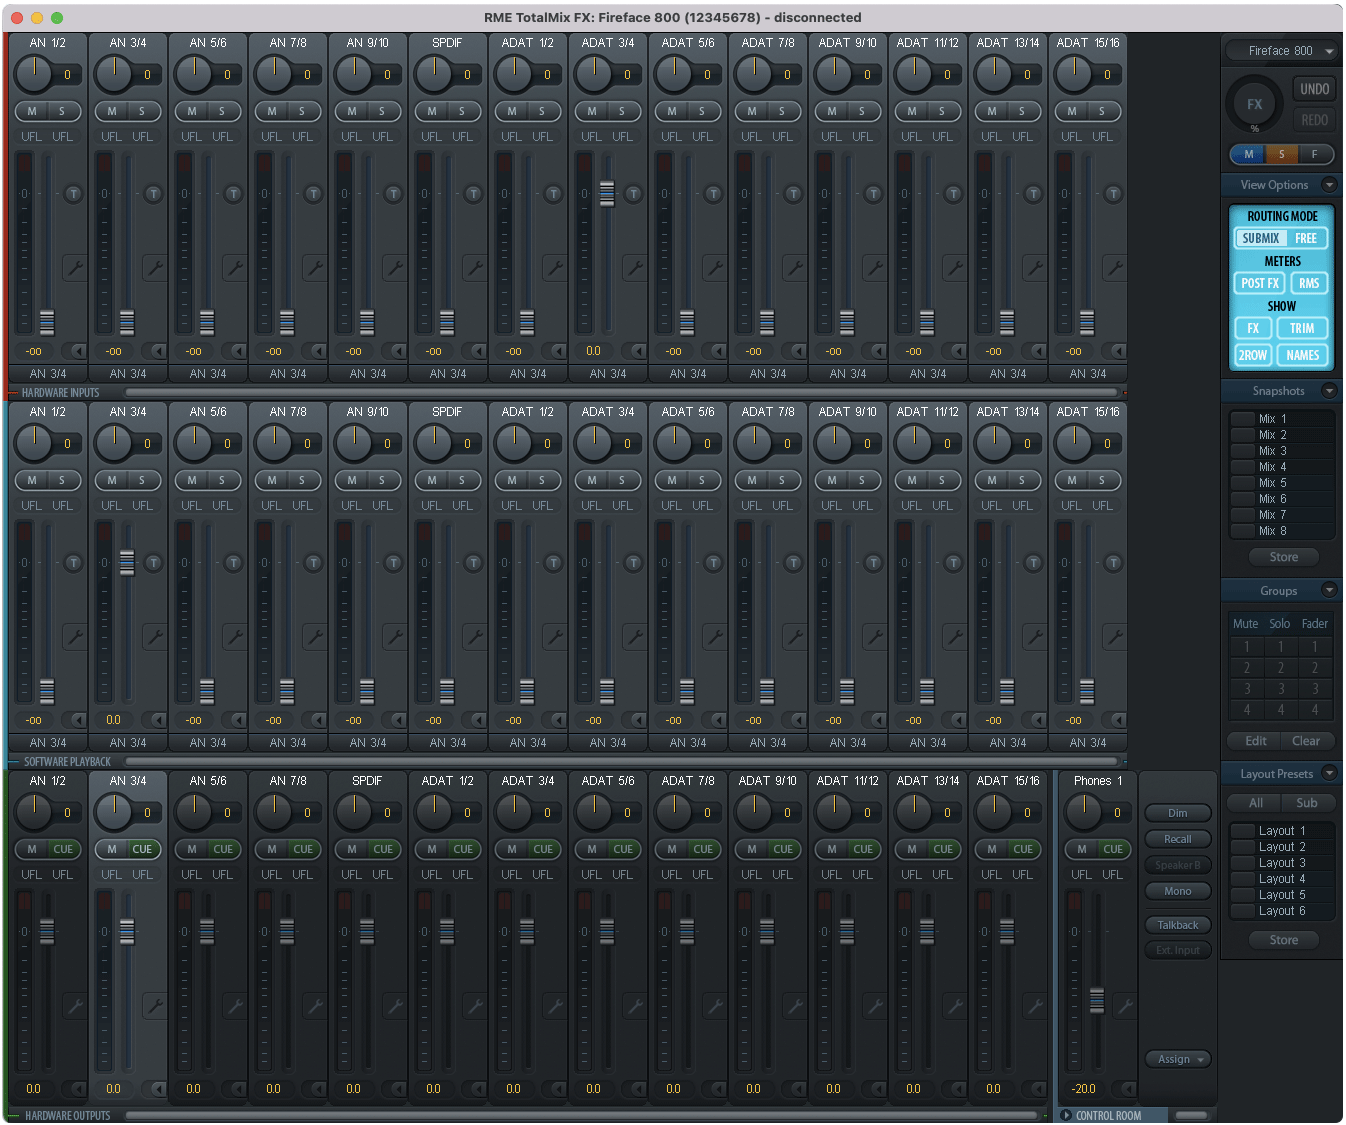Click the pan knob on hardware input AN 7/8

tap(274, 74)
